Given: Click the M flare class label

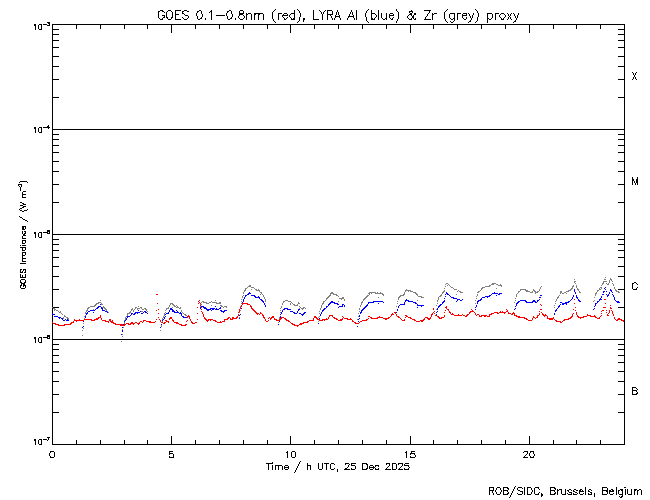Looking at the screenshot, I should [634, 182].
